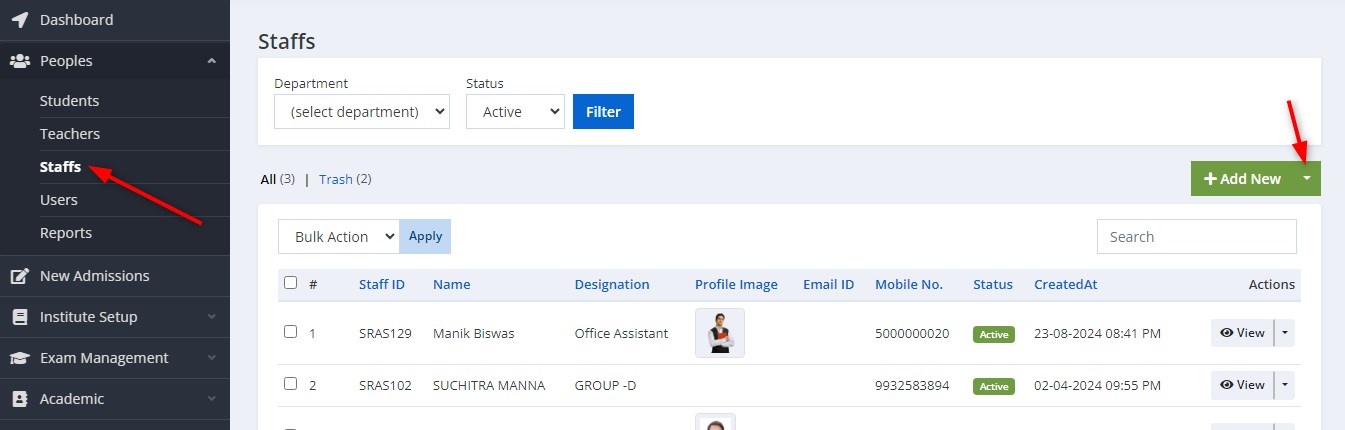The width and height of the screenshot is (1345, 430).
Task: Click GROUP -D designation cell
Action: (x=605, y=385)
